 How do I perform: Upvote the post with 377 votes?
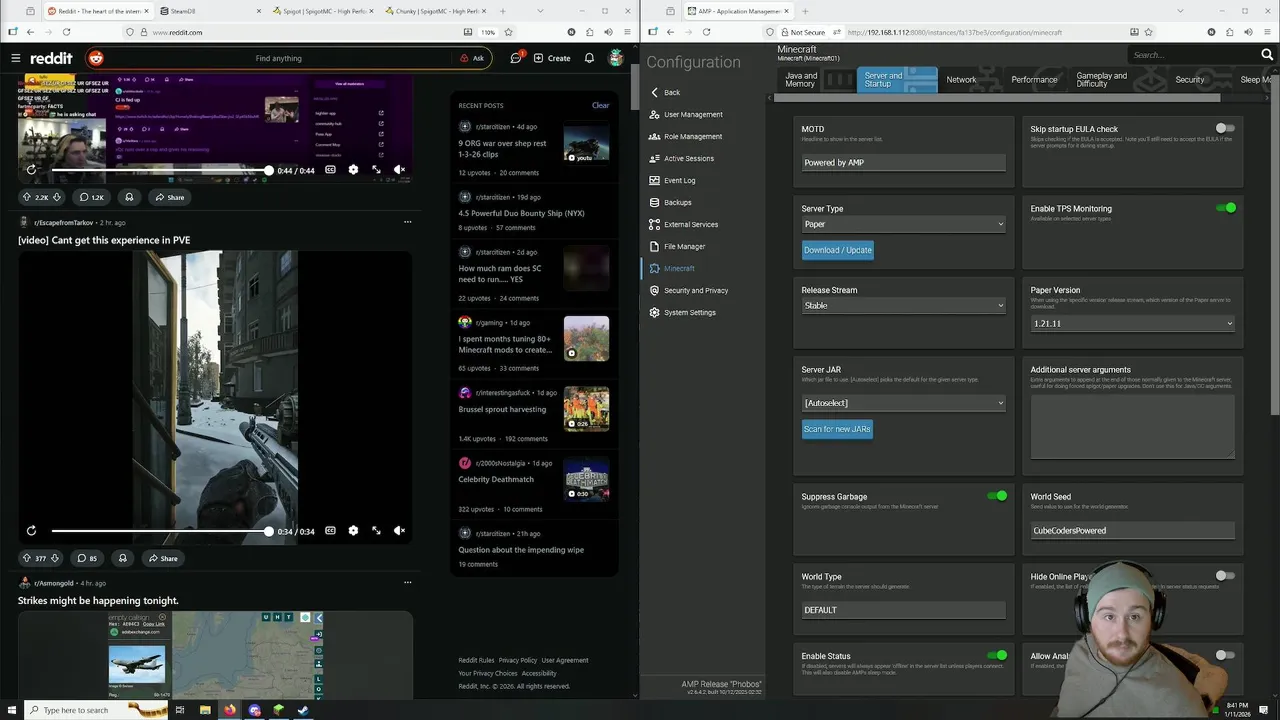click(27, 558)
